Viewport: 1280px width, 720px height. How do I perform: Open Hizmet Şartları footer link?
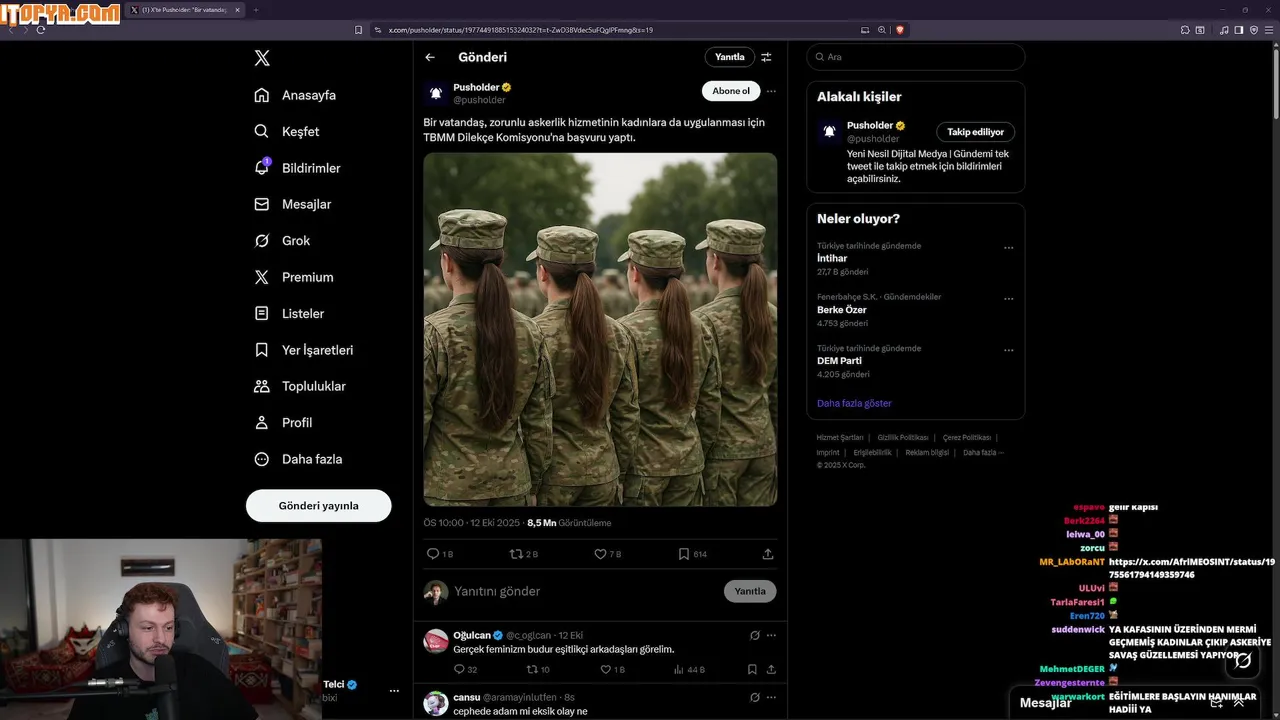click(840, 438)
